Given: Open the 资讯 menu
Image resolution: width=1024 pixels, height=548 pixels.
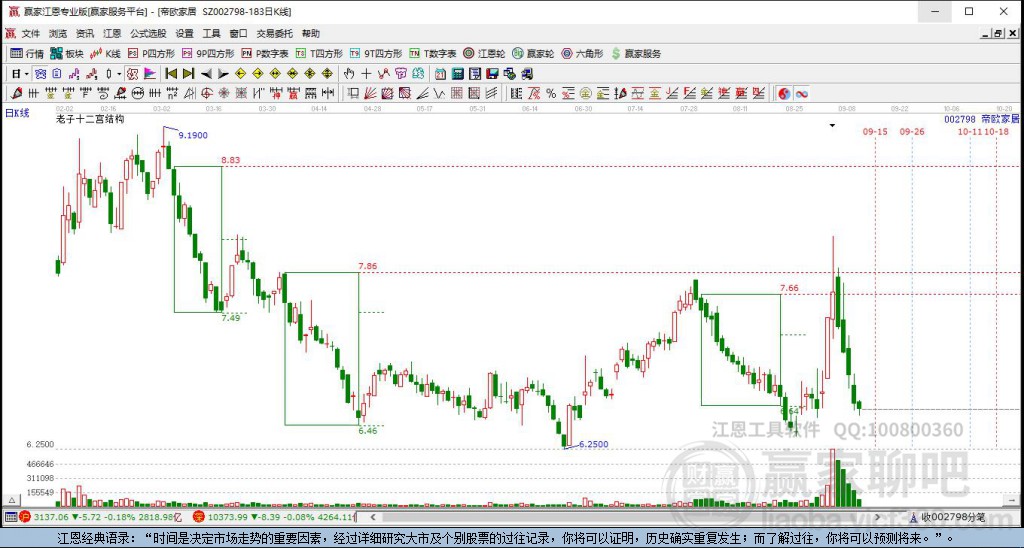Looking at the screenshot, I should coord(84,33).
